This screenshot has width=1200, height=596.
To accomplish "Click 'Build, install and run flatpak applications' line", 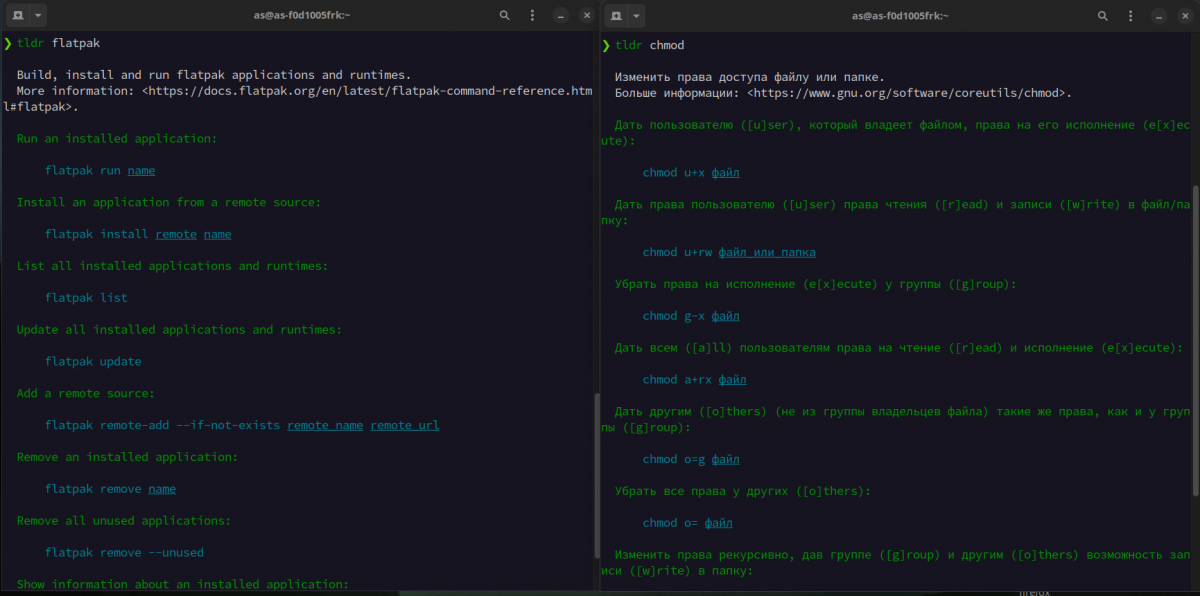I will [x=214, y=75].
